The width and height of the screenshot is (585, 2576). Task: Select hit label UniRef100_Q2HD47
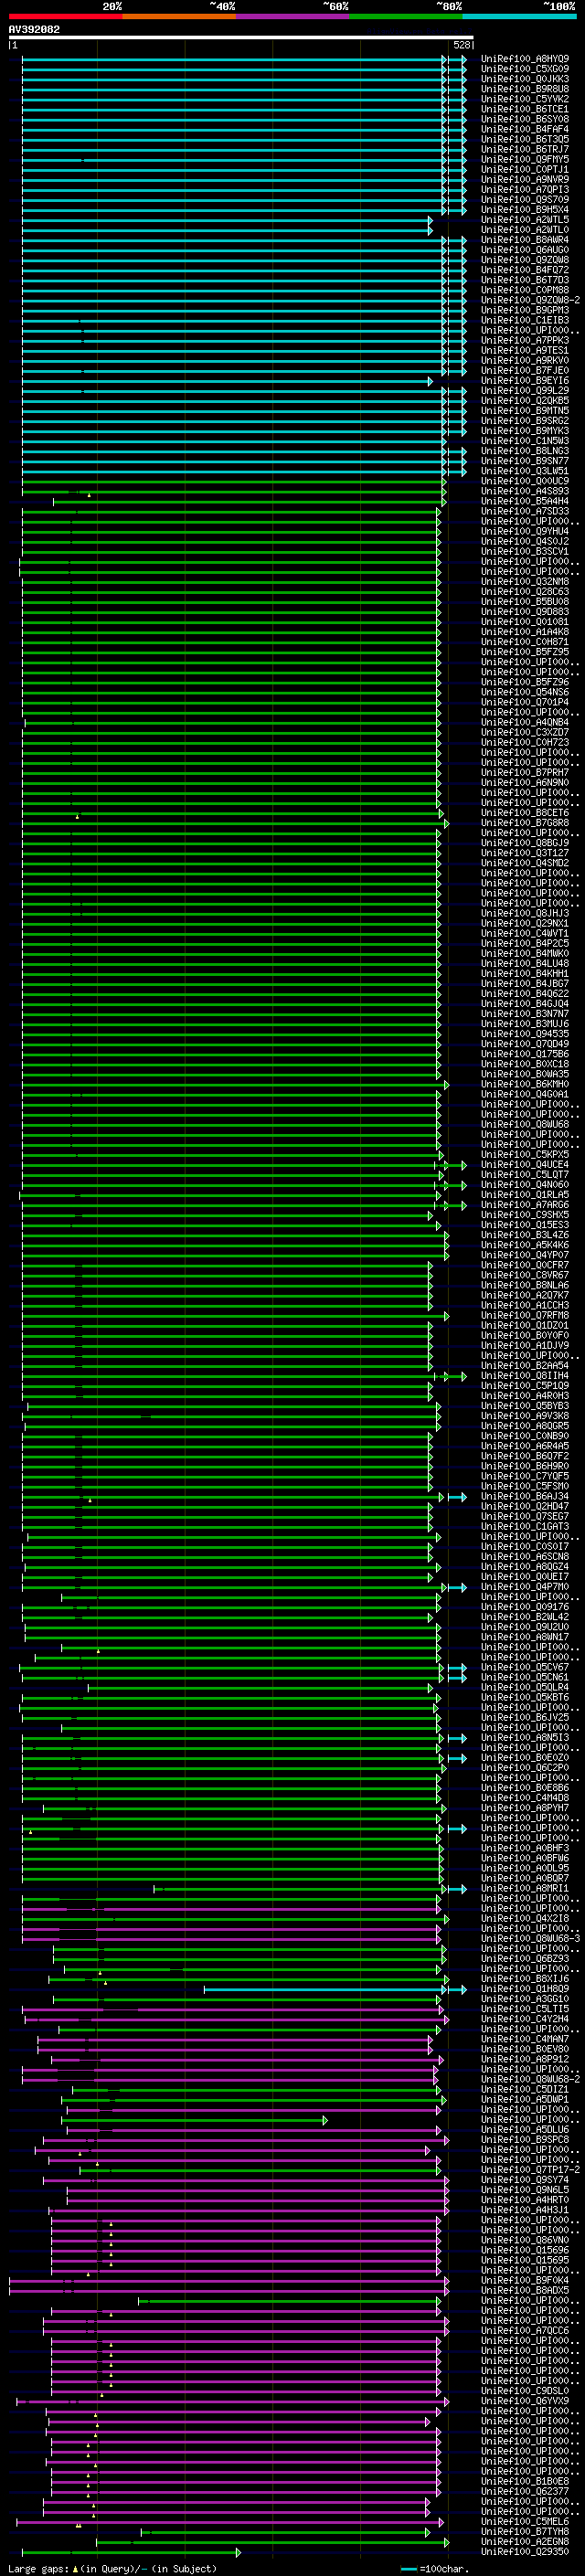click(x=525, y=1506)
